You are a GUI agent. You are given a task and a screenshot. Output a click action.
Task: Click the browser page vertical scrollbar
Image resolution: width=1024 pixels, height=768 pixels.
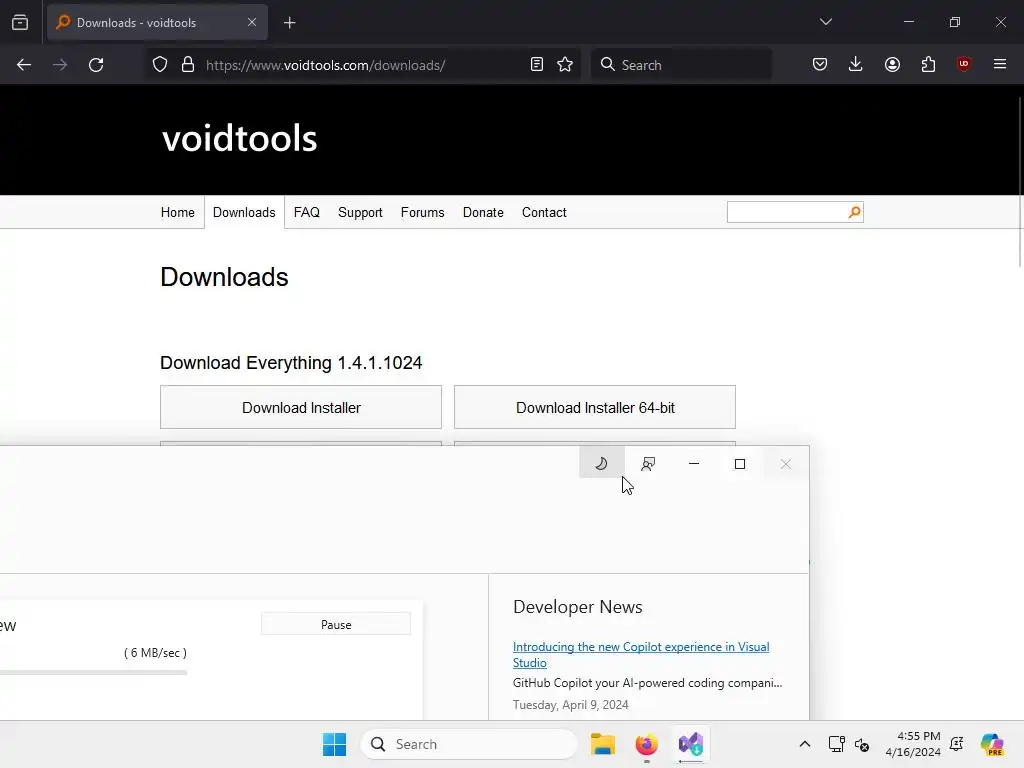[1020, 183]
